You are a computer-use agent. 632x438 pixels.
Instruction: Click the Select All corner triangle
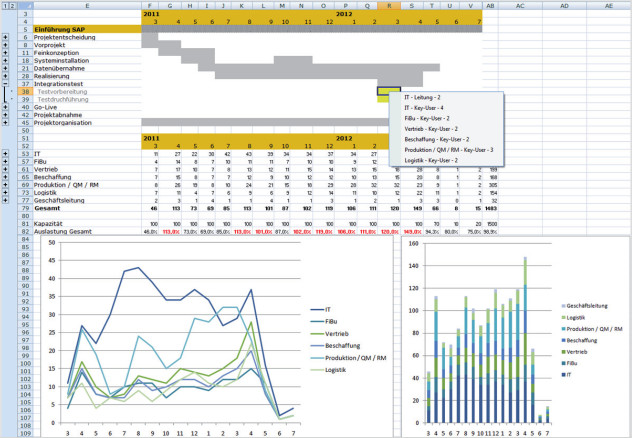(x=26, y=5)
